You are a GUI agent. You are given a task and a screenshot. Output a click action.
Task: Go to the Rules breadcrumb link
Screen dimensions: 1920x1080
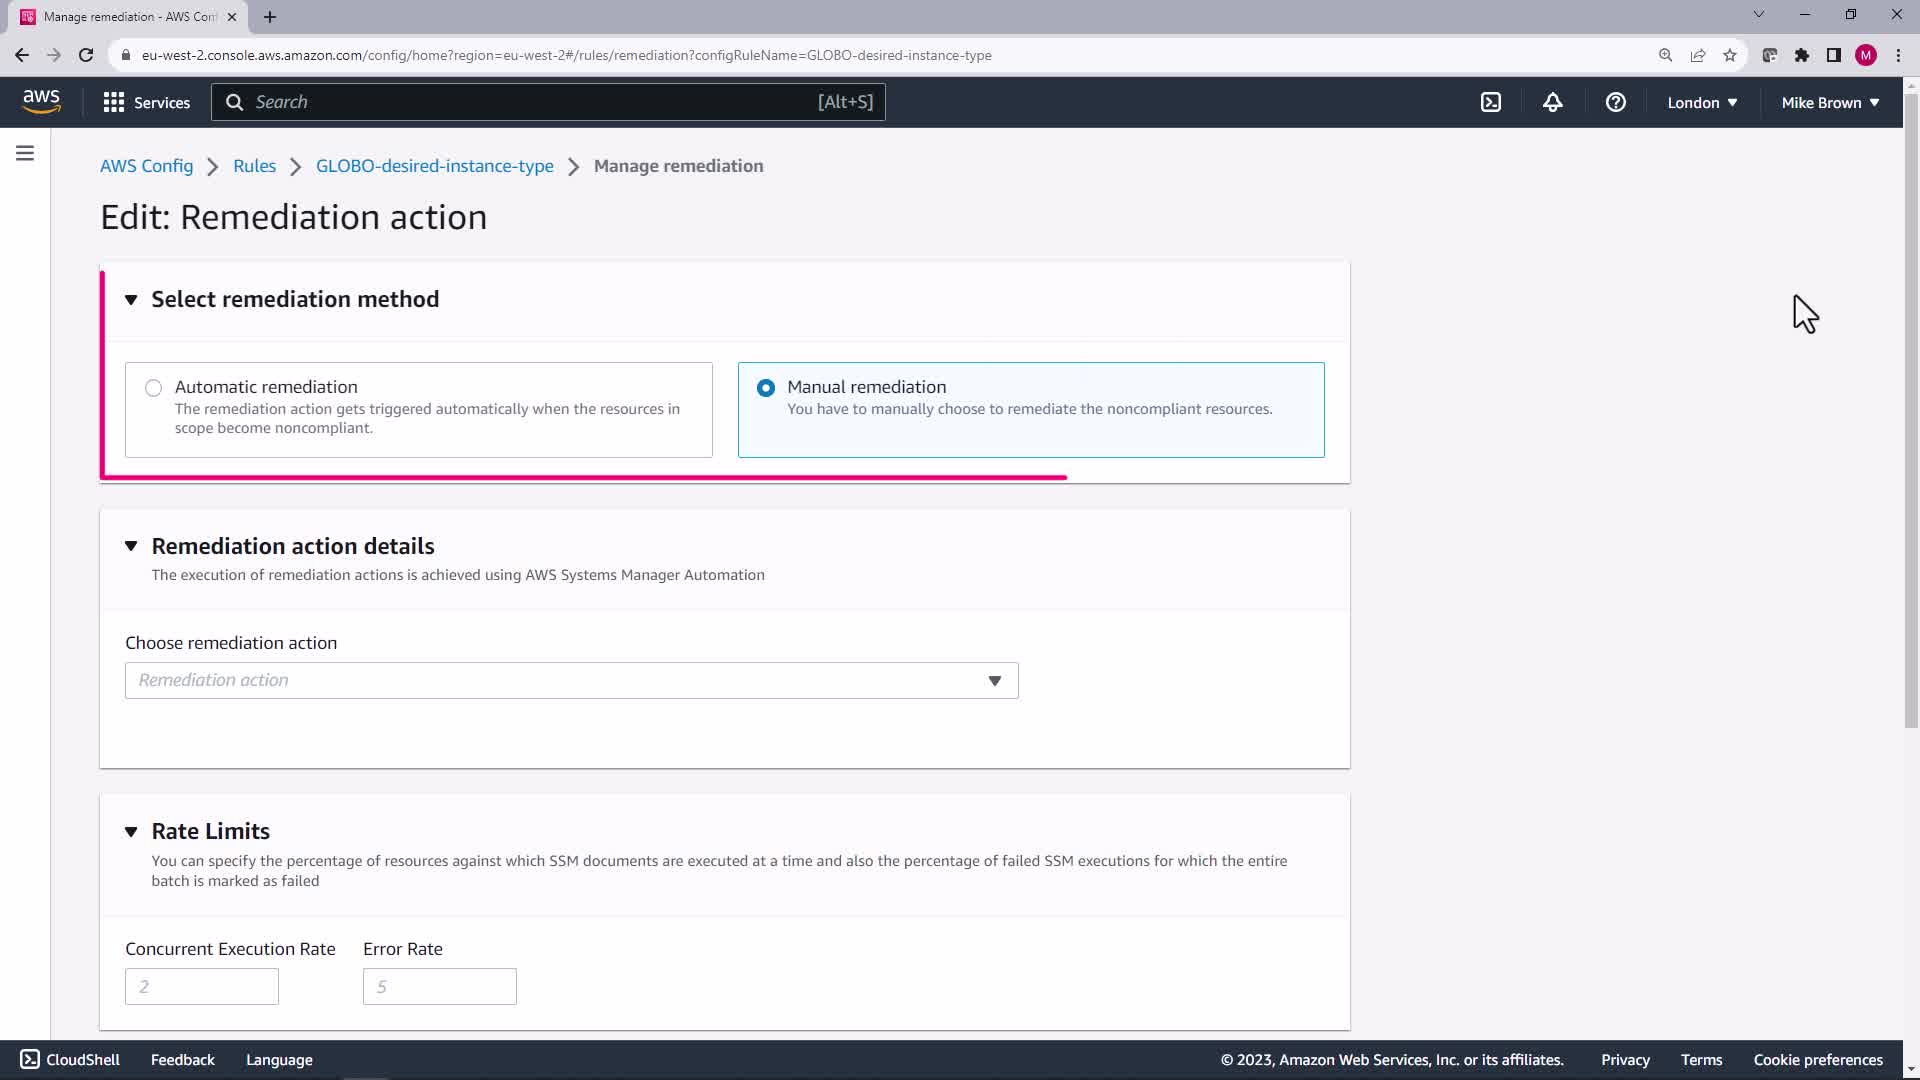pos(254,166)
